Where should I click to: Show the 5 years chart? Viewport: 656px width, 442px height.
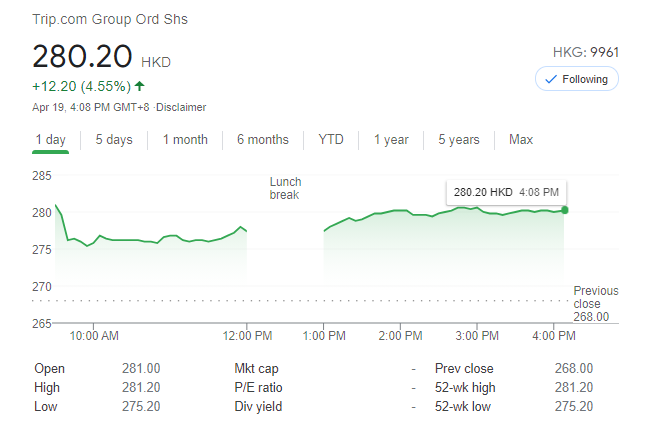pos(459,140)
